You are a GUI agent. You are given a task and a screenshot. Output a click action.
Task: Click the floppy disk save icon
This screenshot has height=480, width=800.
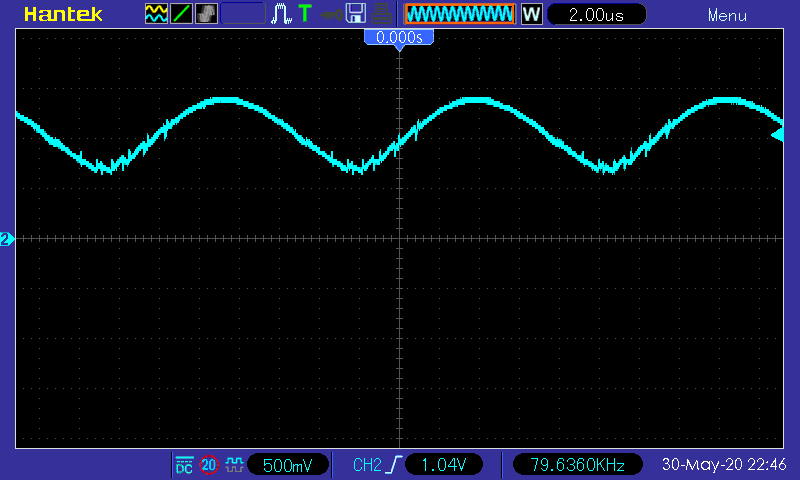click(x=356, y=14)
